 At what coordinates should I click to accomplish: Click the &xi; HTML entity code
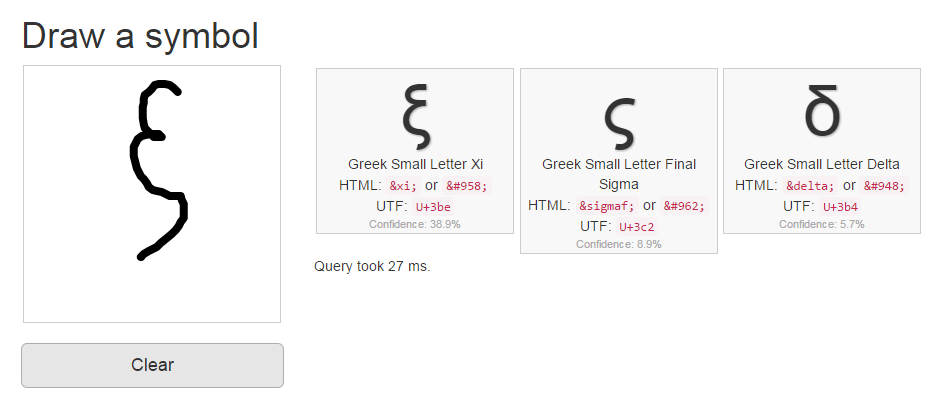[x=404, y=186]
